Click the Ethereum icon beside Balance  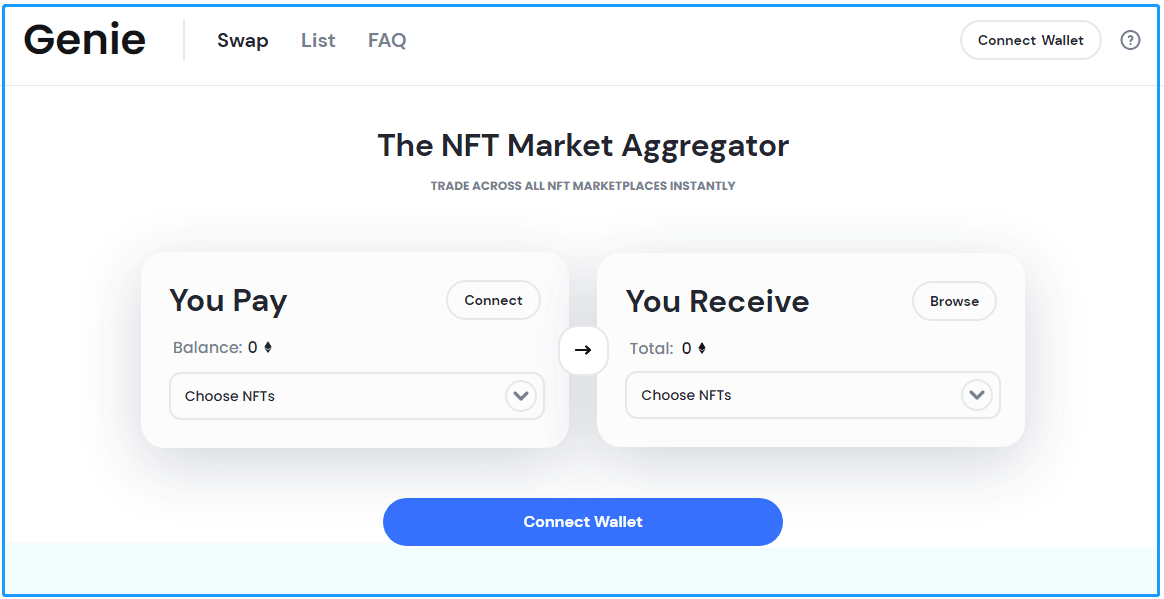coord(268,347)
